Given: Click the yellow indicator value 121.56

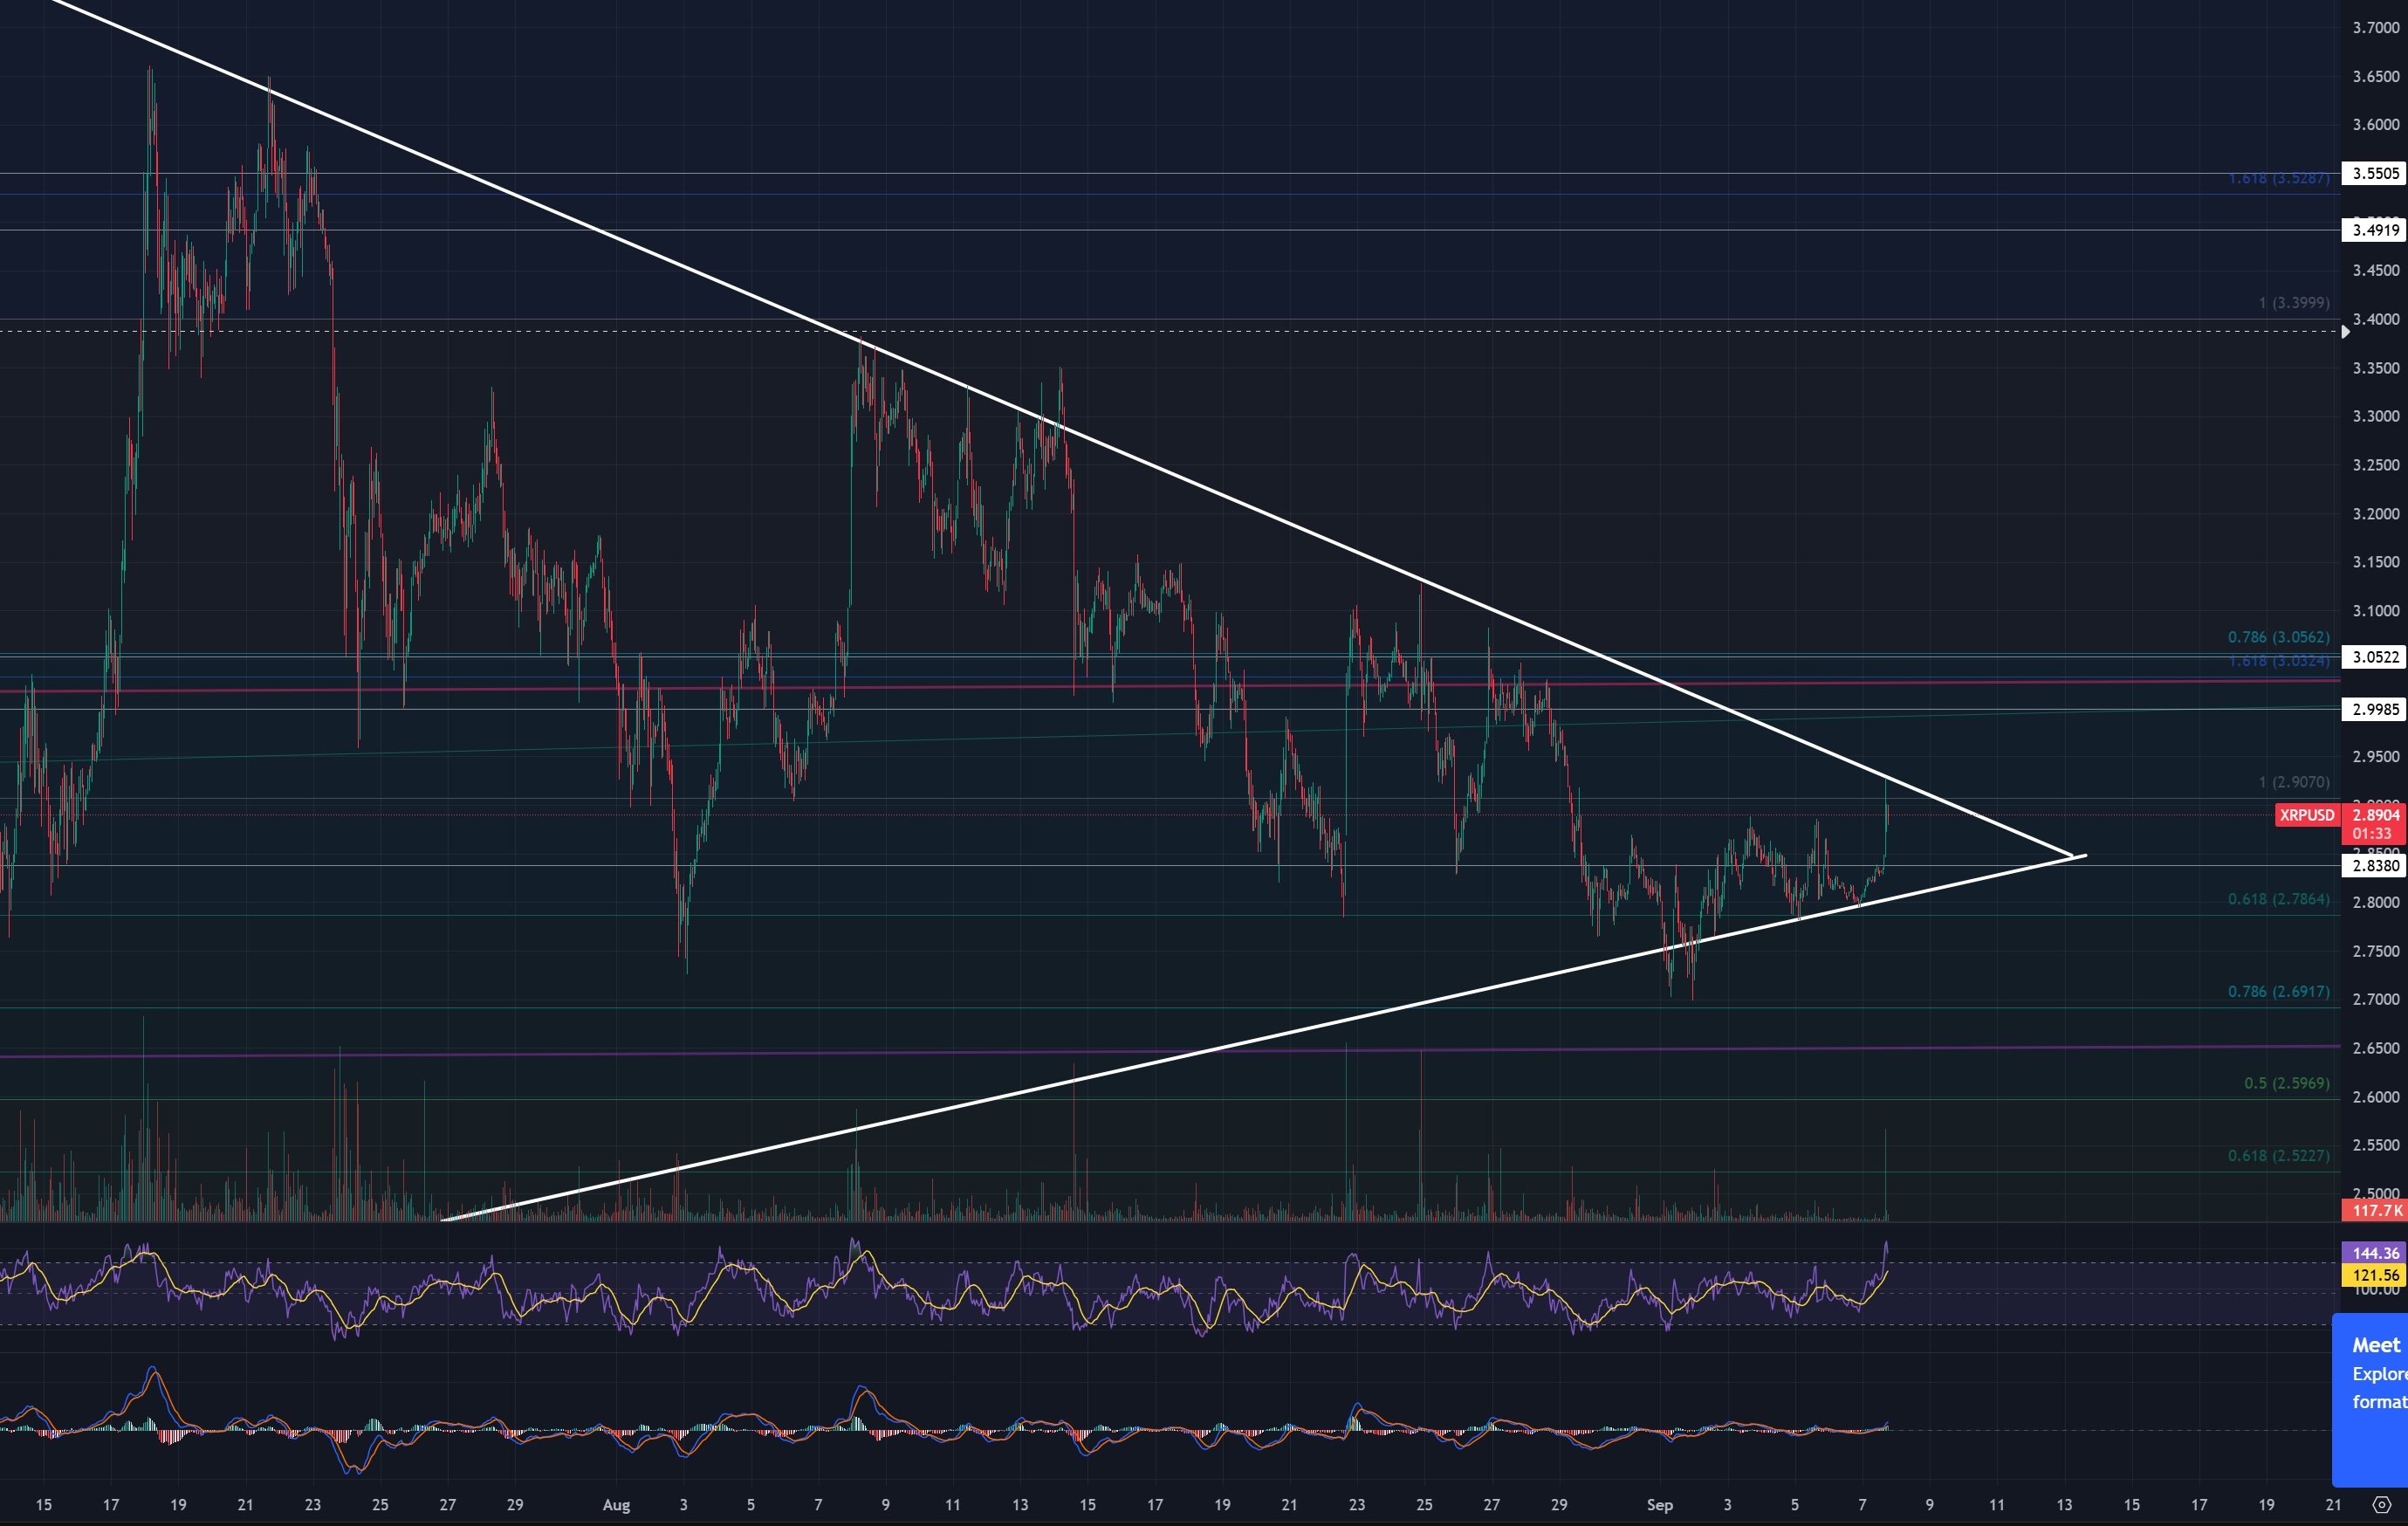Looking at the screenshot, I should tap(2375, 1275).
